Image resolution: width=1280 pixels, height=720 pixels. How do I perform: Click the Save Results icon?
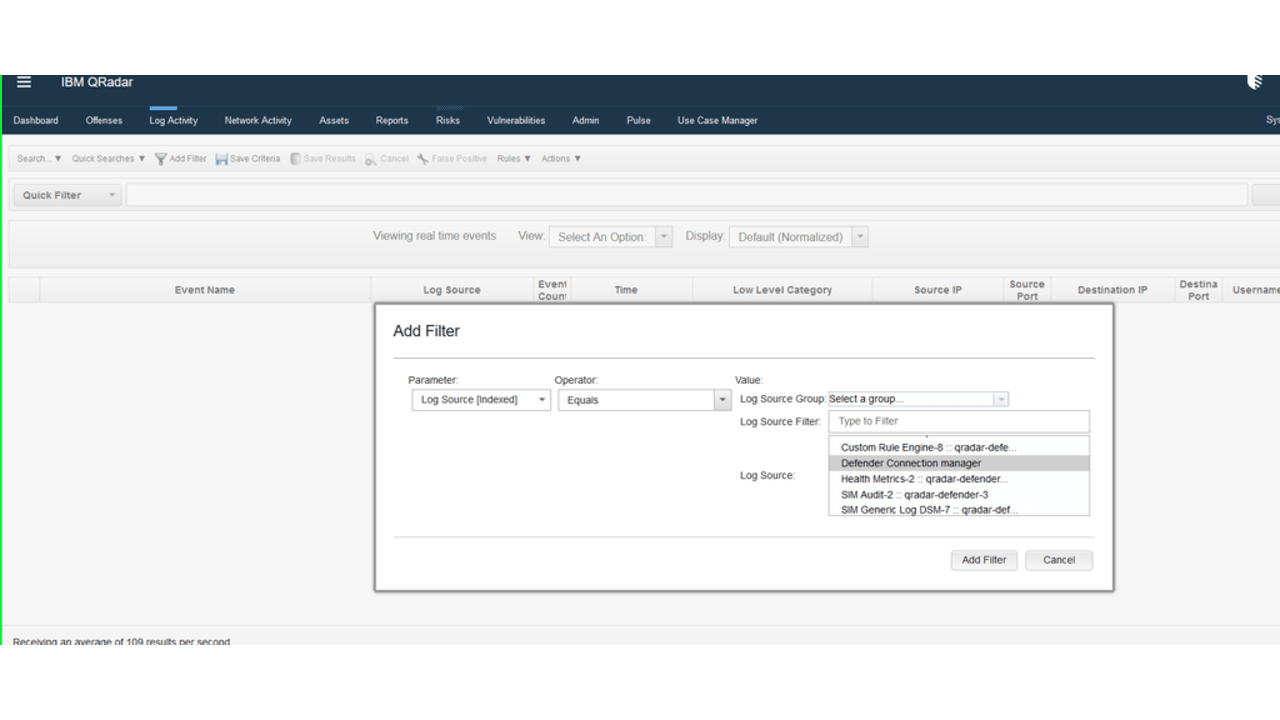click(296, 158)
